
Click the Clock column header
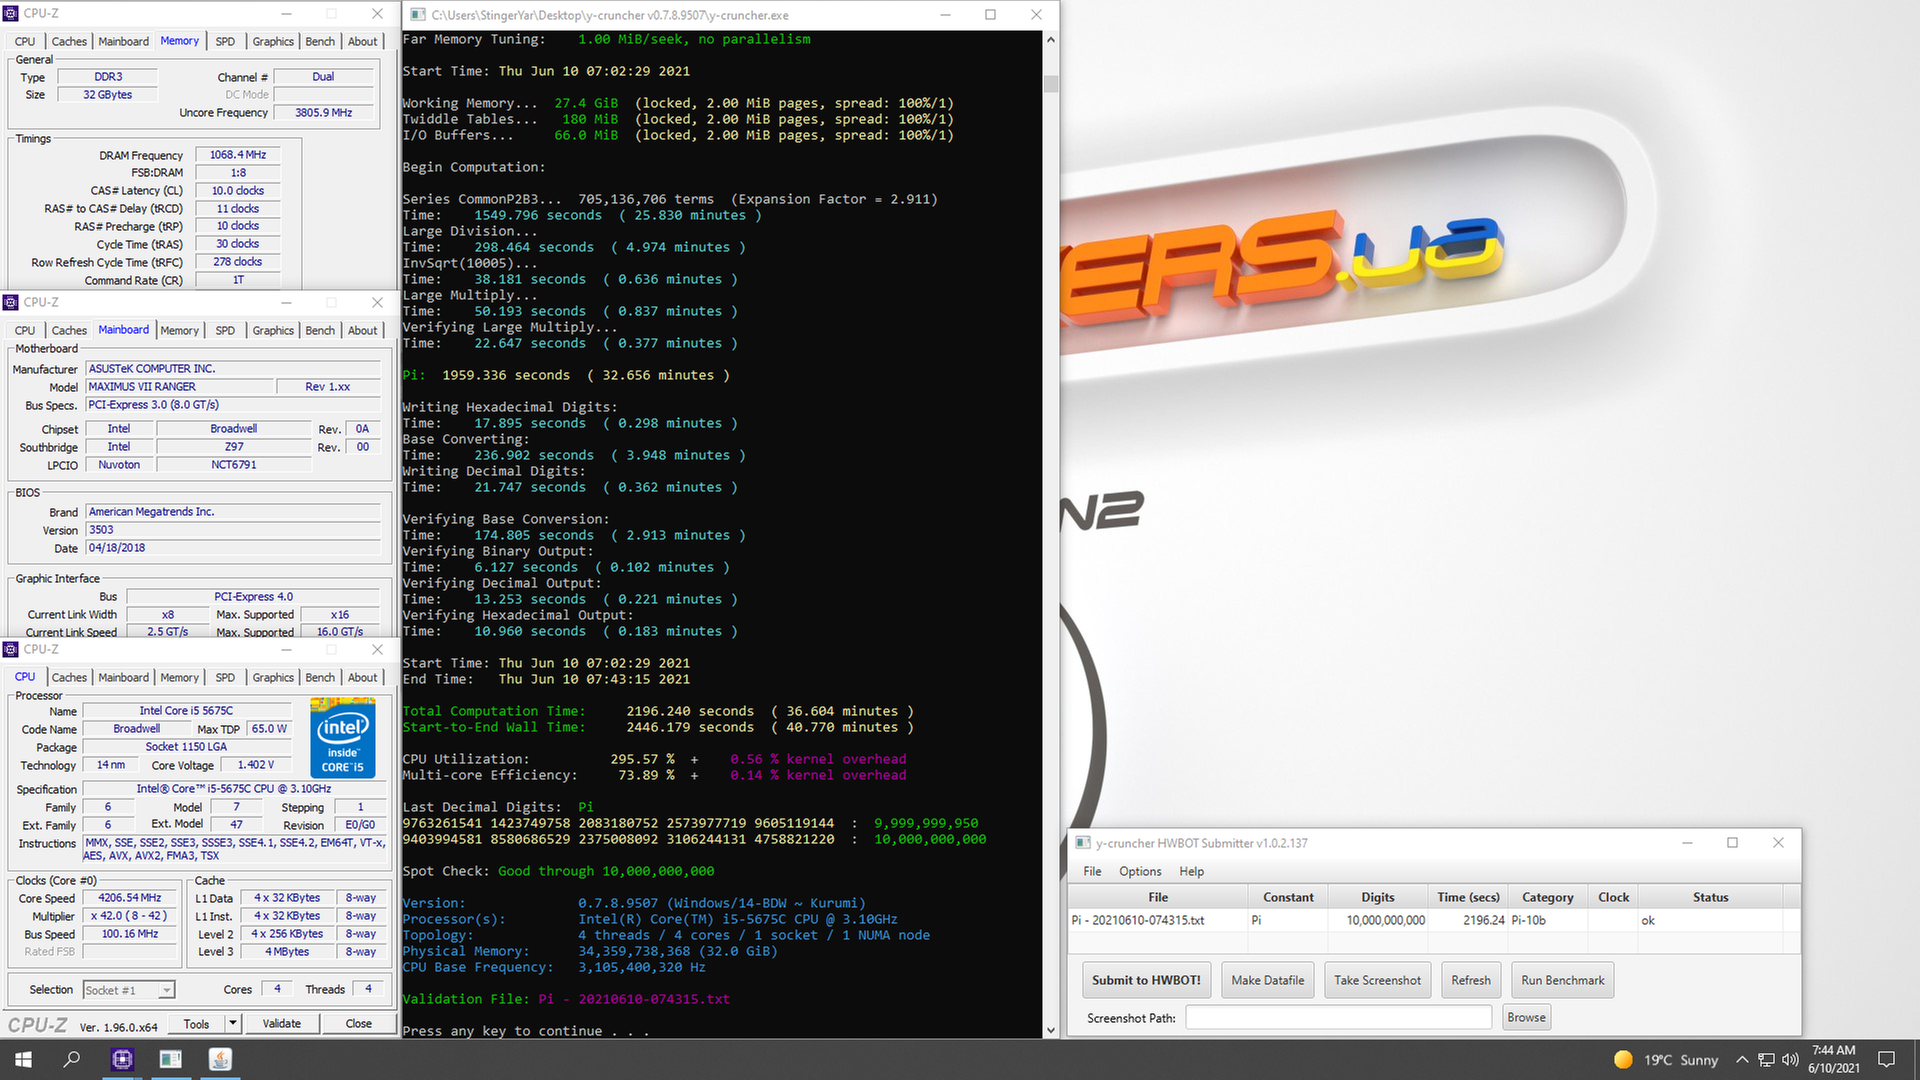pyautogui.click(x=1613, y=897)
